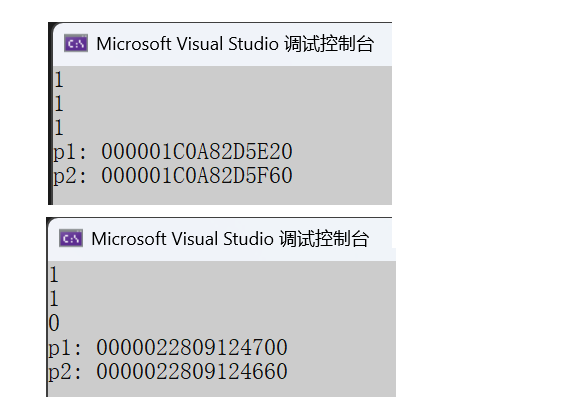Click the blank line below p2 in top console
Screen dimensions: 584x412
click(222, 196)
